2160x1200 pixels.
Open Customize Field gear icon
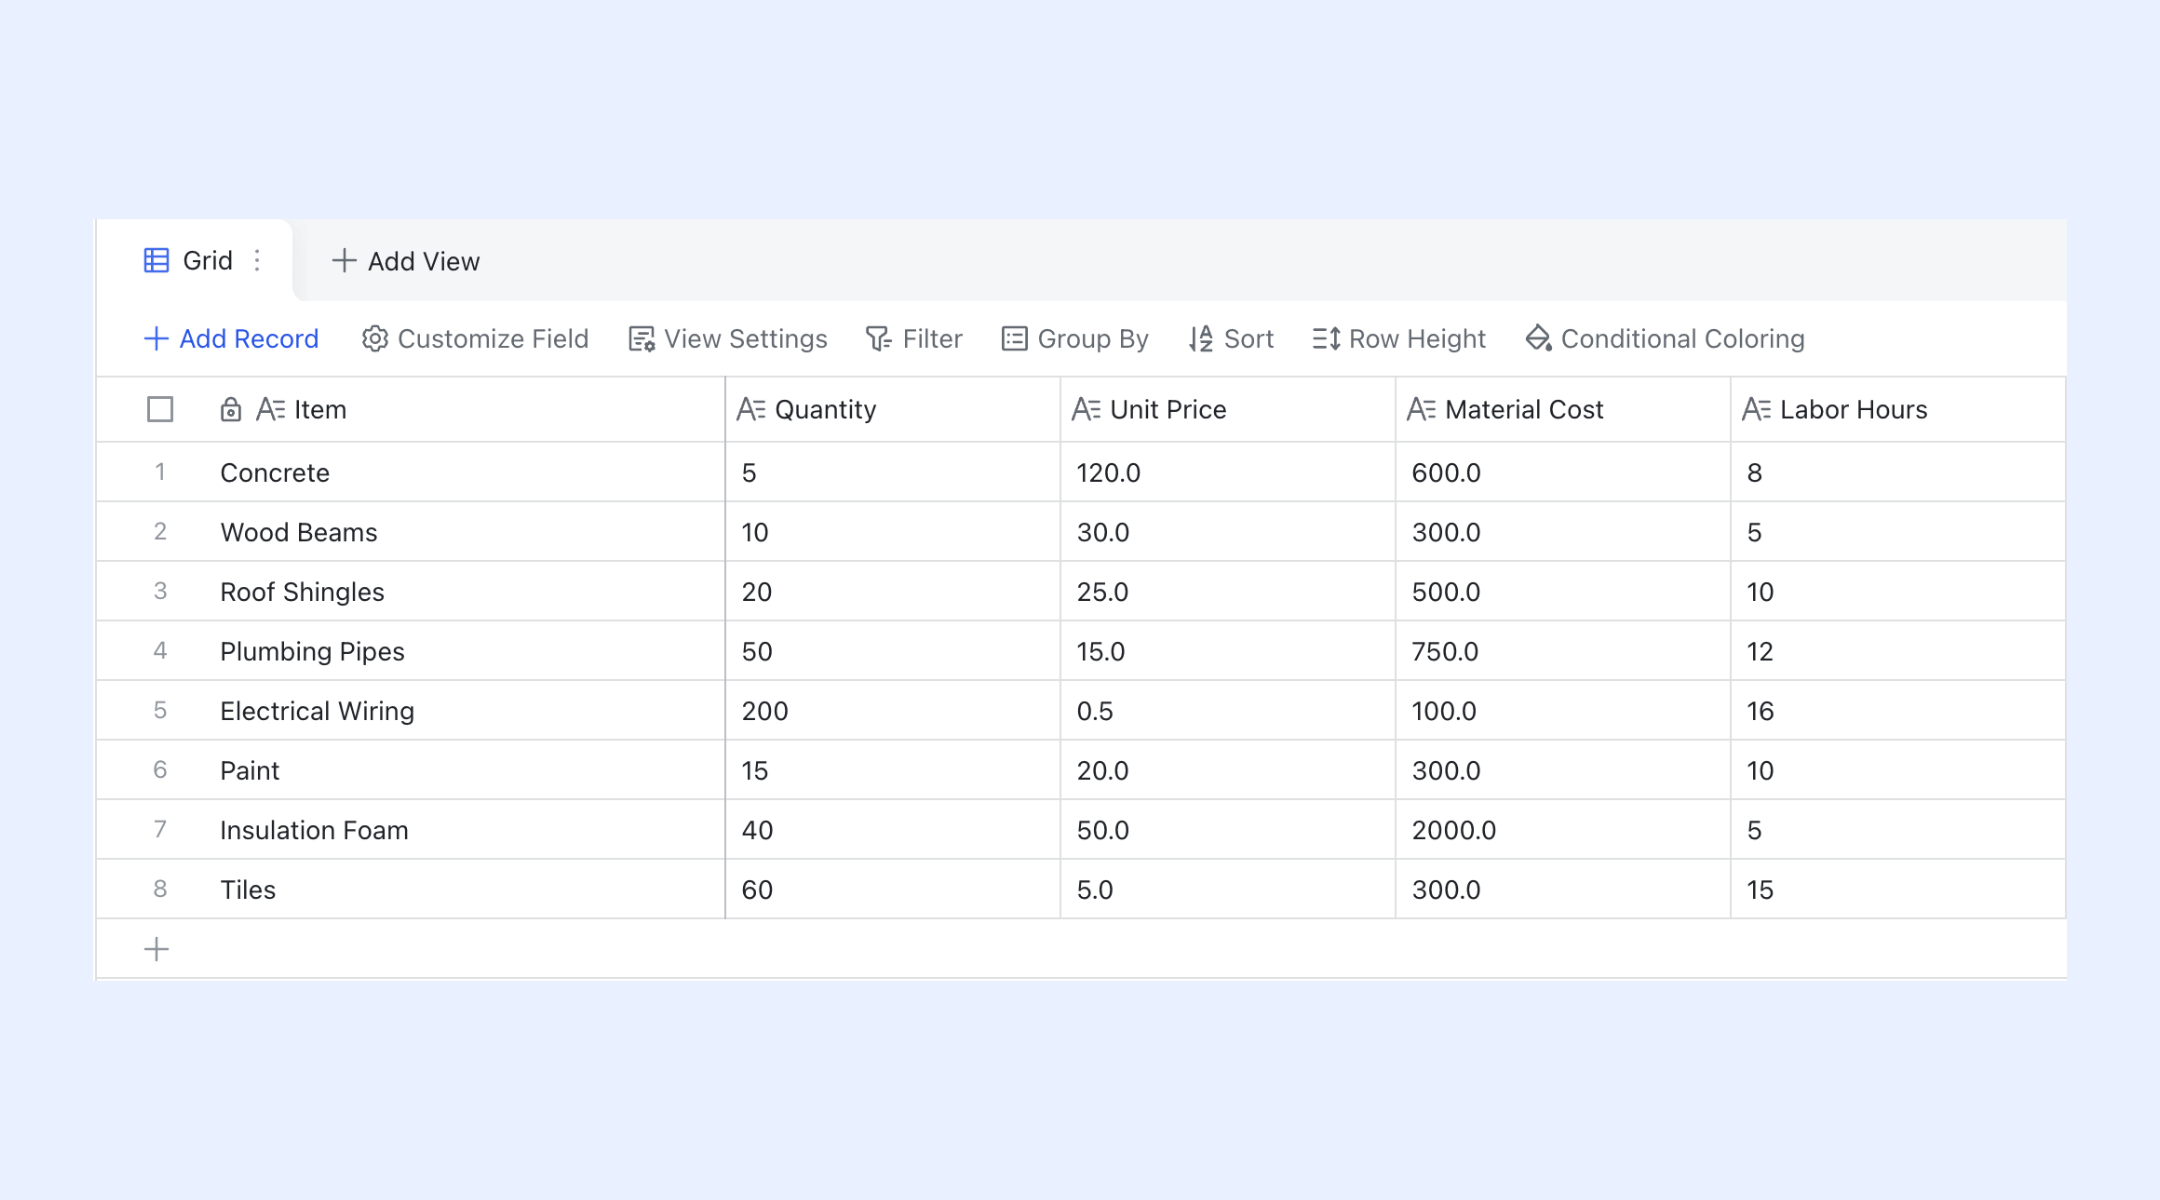tap(375, 339)
